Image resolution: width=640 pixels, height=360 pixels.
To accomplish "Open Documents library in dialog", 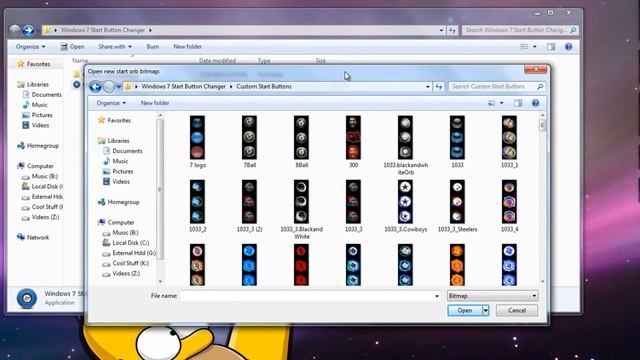I will pos(123,151).
